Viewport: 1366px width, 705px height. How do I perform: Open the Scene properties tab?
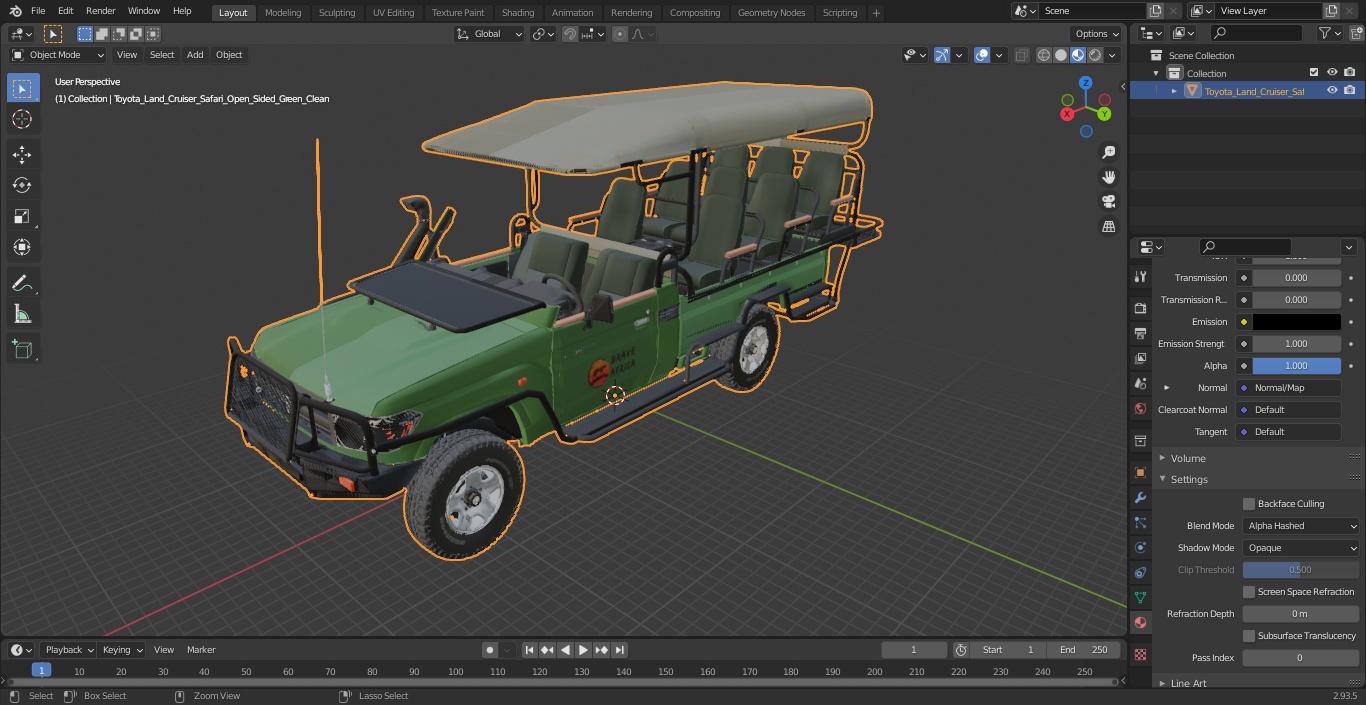(x=1140, y=383)
